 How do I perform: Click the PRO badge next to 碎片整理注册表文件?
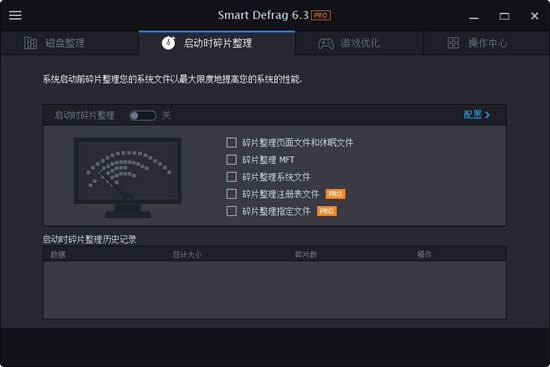point(335,194)
